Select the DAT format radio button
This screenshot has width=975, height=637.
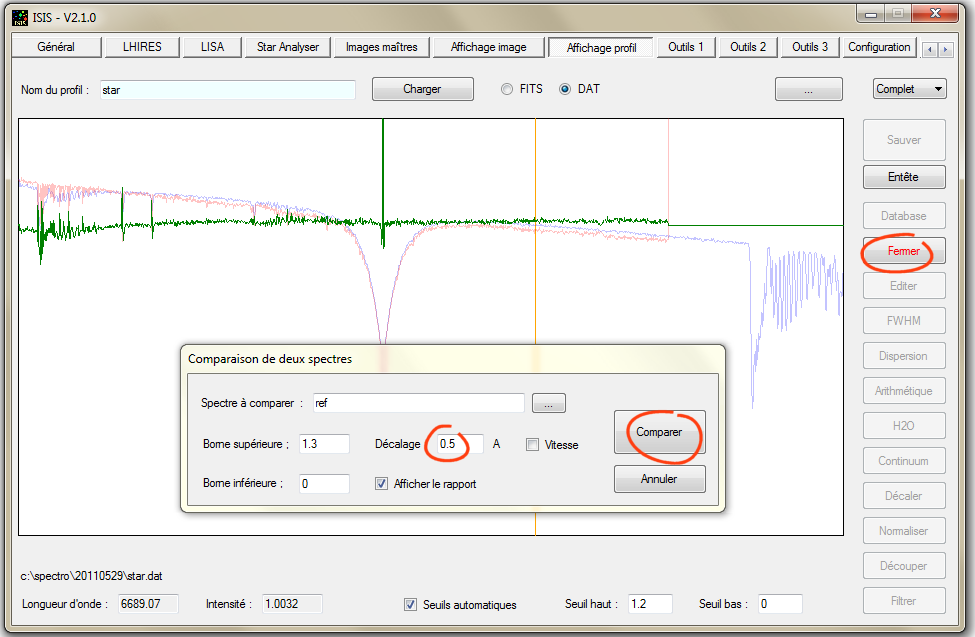565,89
